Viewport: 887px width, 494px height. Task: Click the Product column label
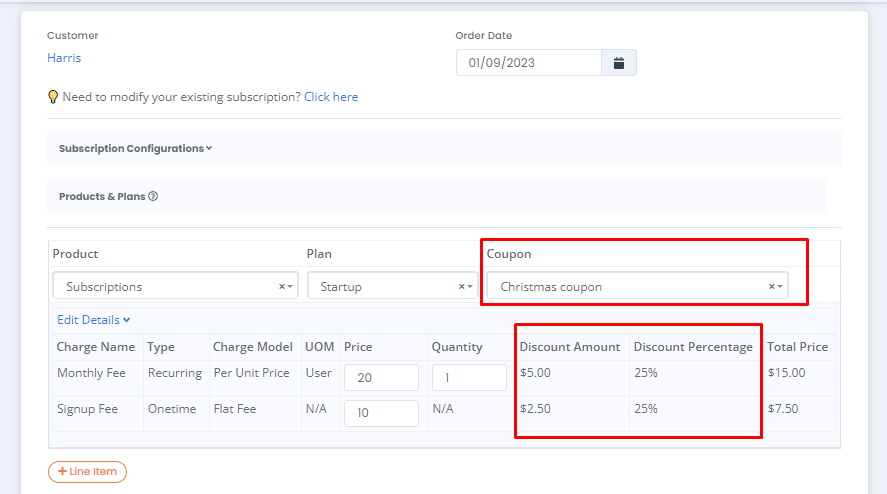pyautogui.click(x=75, y=254)
